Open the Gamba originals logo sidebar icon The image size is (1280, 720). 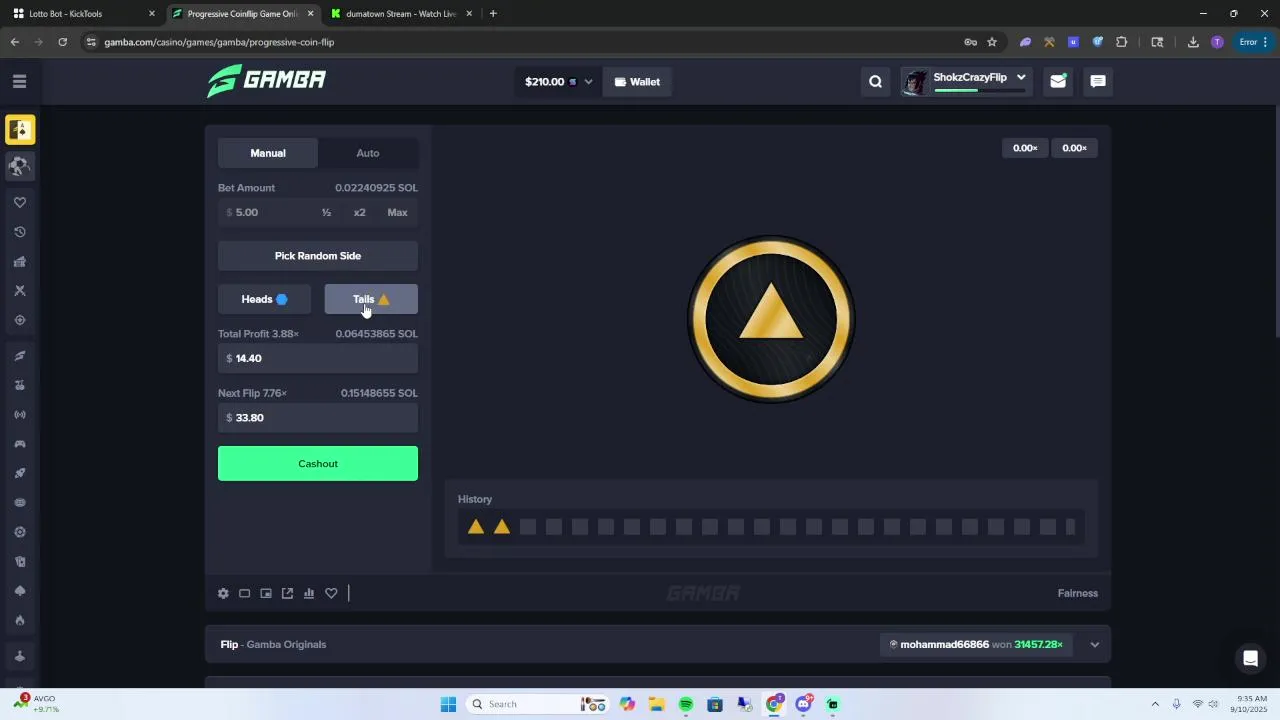point(20,356)
